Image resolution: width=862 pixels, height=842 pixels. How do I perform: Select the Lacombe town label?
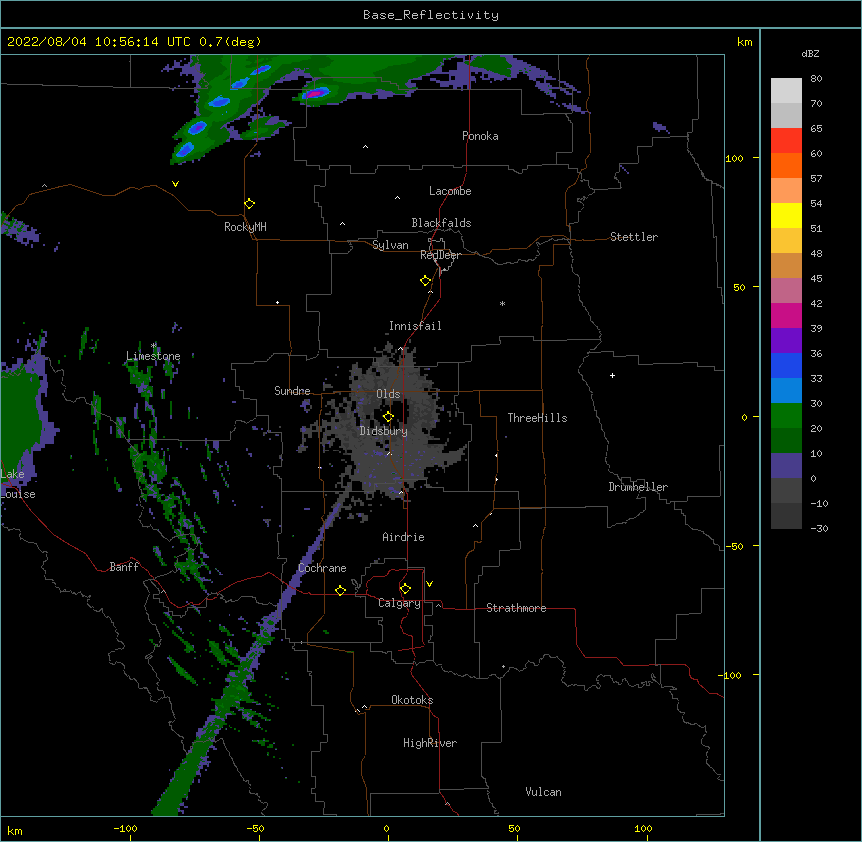tap(450, 191)
